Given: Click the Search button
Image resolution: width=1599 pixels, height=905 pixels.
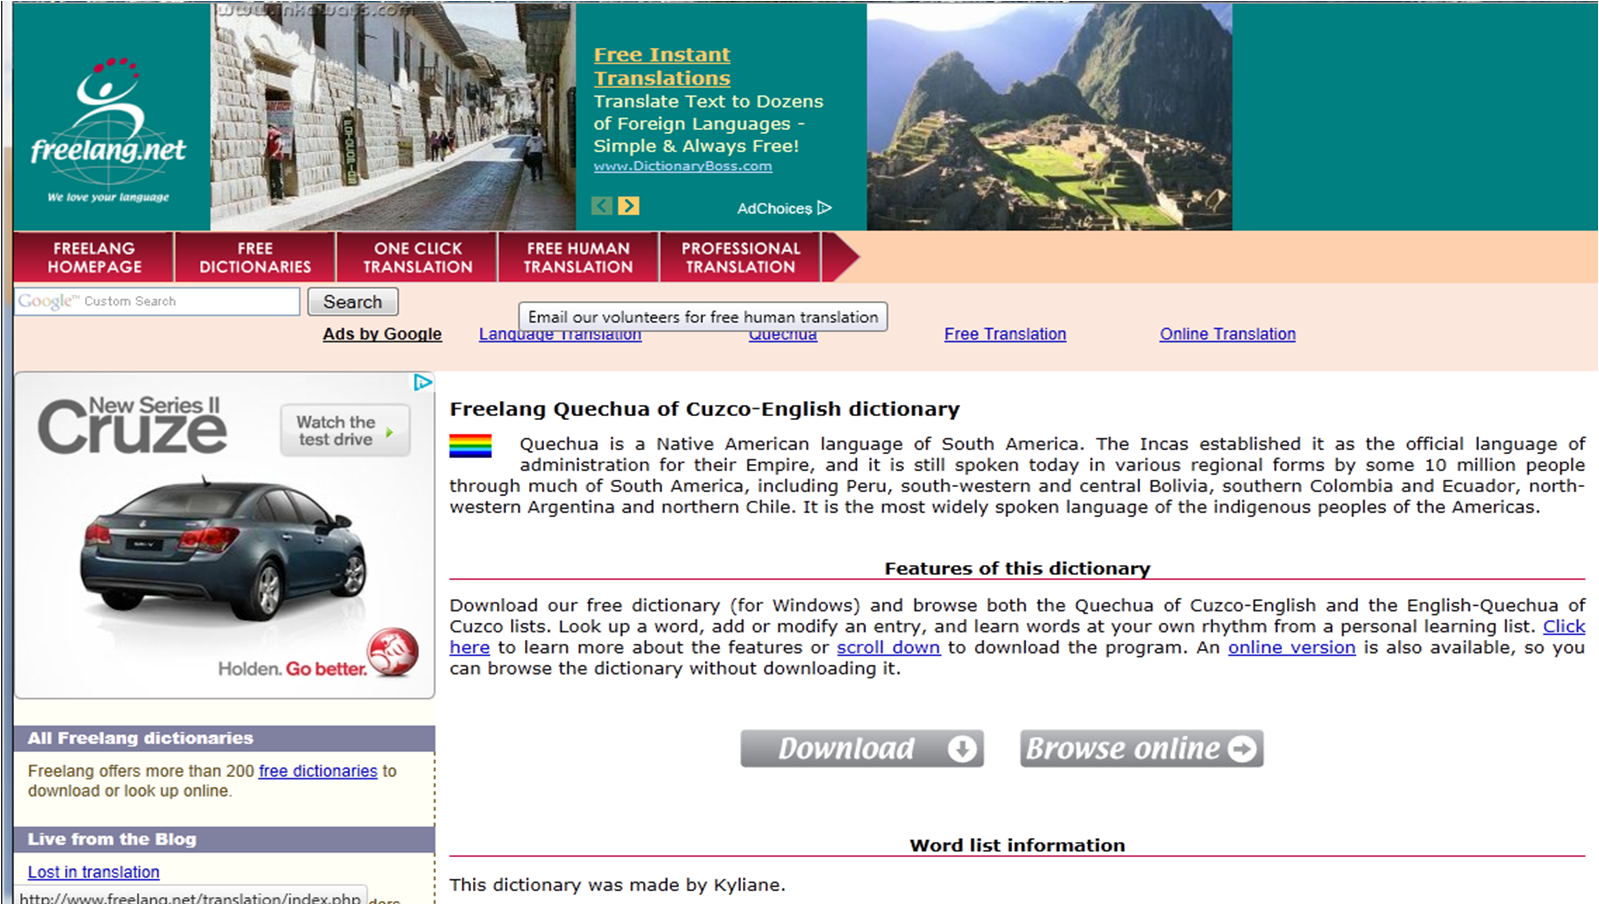Looking at the screenshot, I should click(x=352, y=301).
